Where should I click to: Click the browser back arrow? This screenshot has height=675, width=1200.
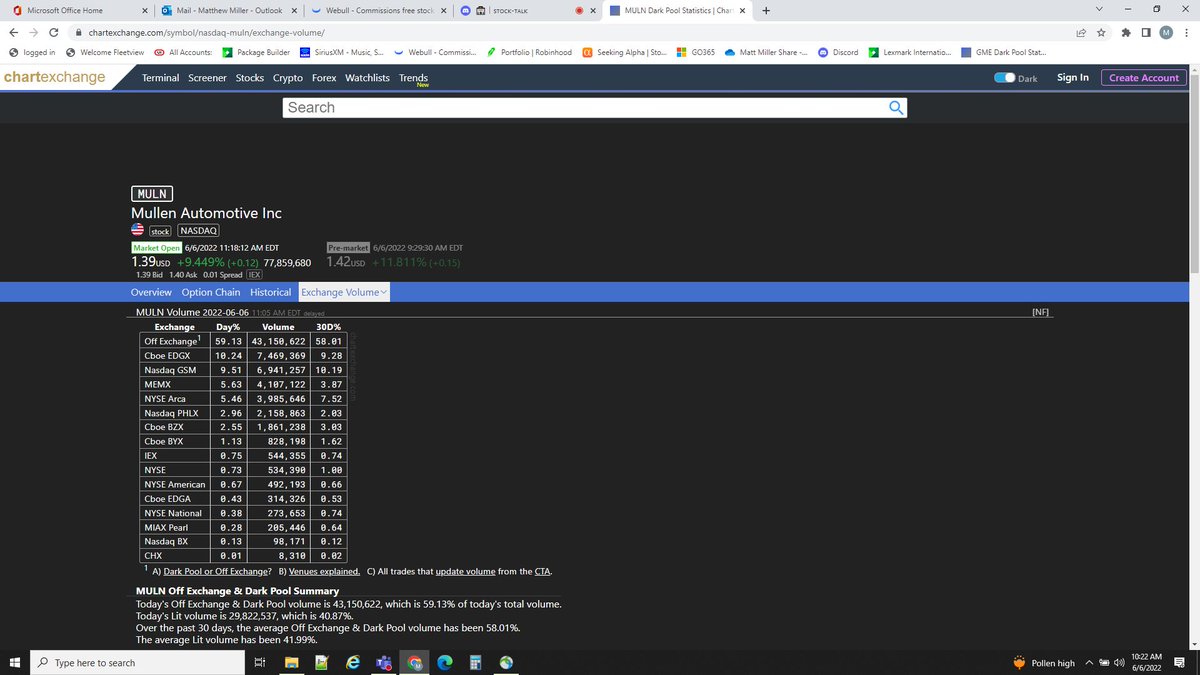13,32
